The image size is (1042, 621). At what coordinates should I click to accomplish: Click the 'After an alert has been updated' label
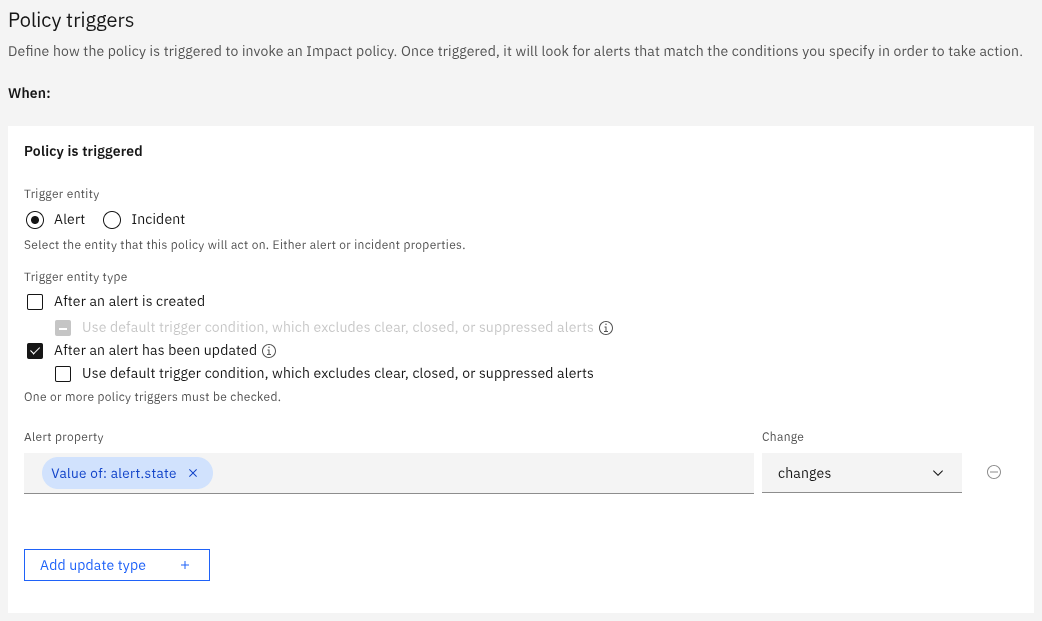156,350
